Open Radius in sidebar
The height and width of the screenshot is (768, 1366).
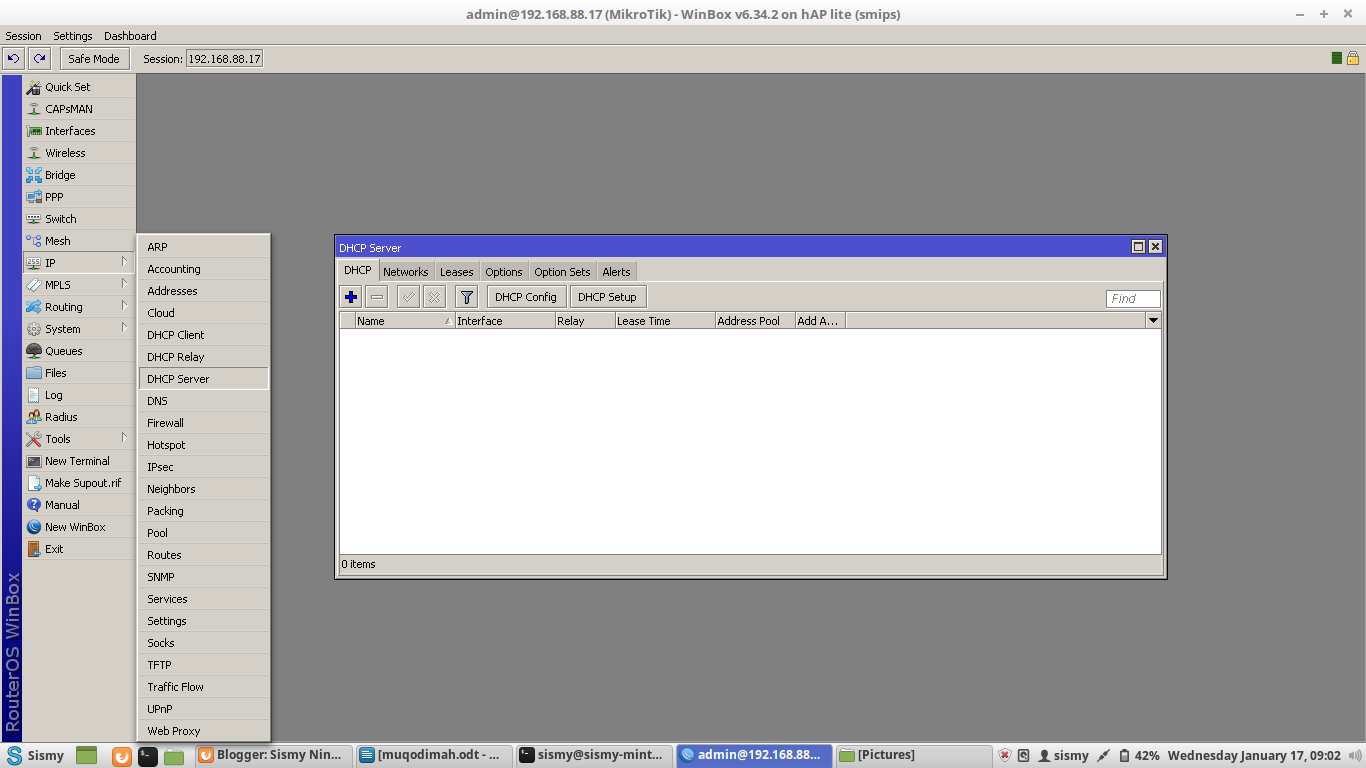[79, 417]
